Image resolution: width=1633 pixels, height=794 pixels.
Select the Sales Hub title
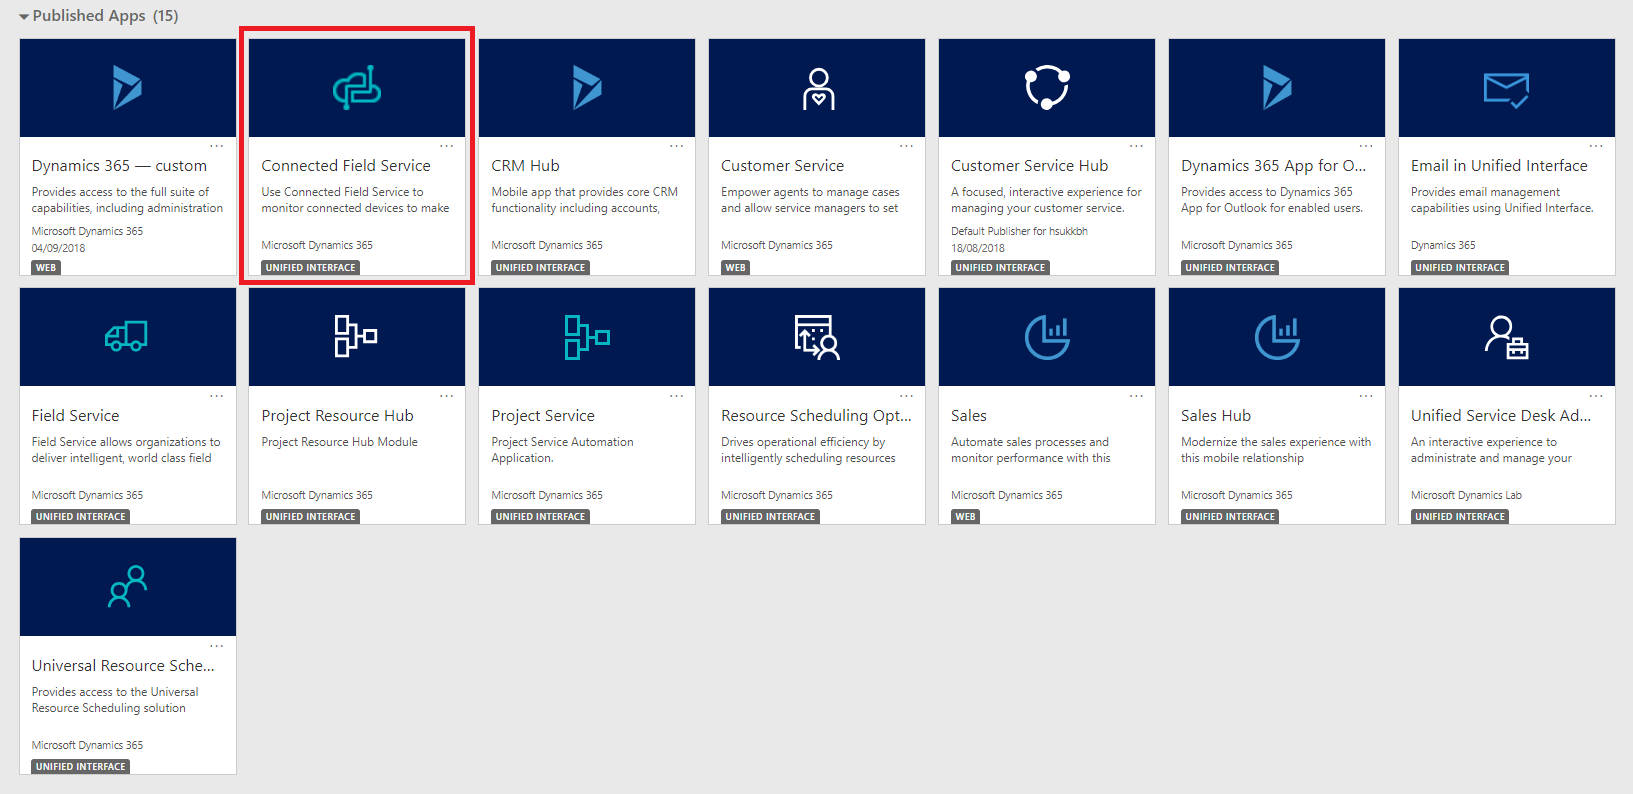coord(1215,416)
